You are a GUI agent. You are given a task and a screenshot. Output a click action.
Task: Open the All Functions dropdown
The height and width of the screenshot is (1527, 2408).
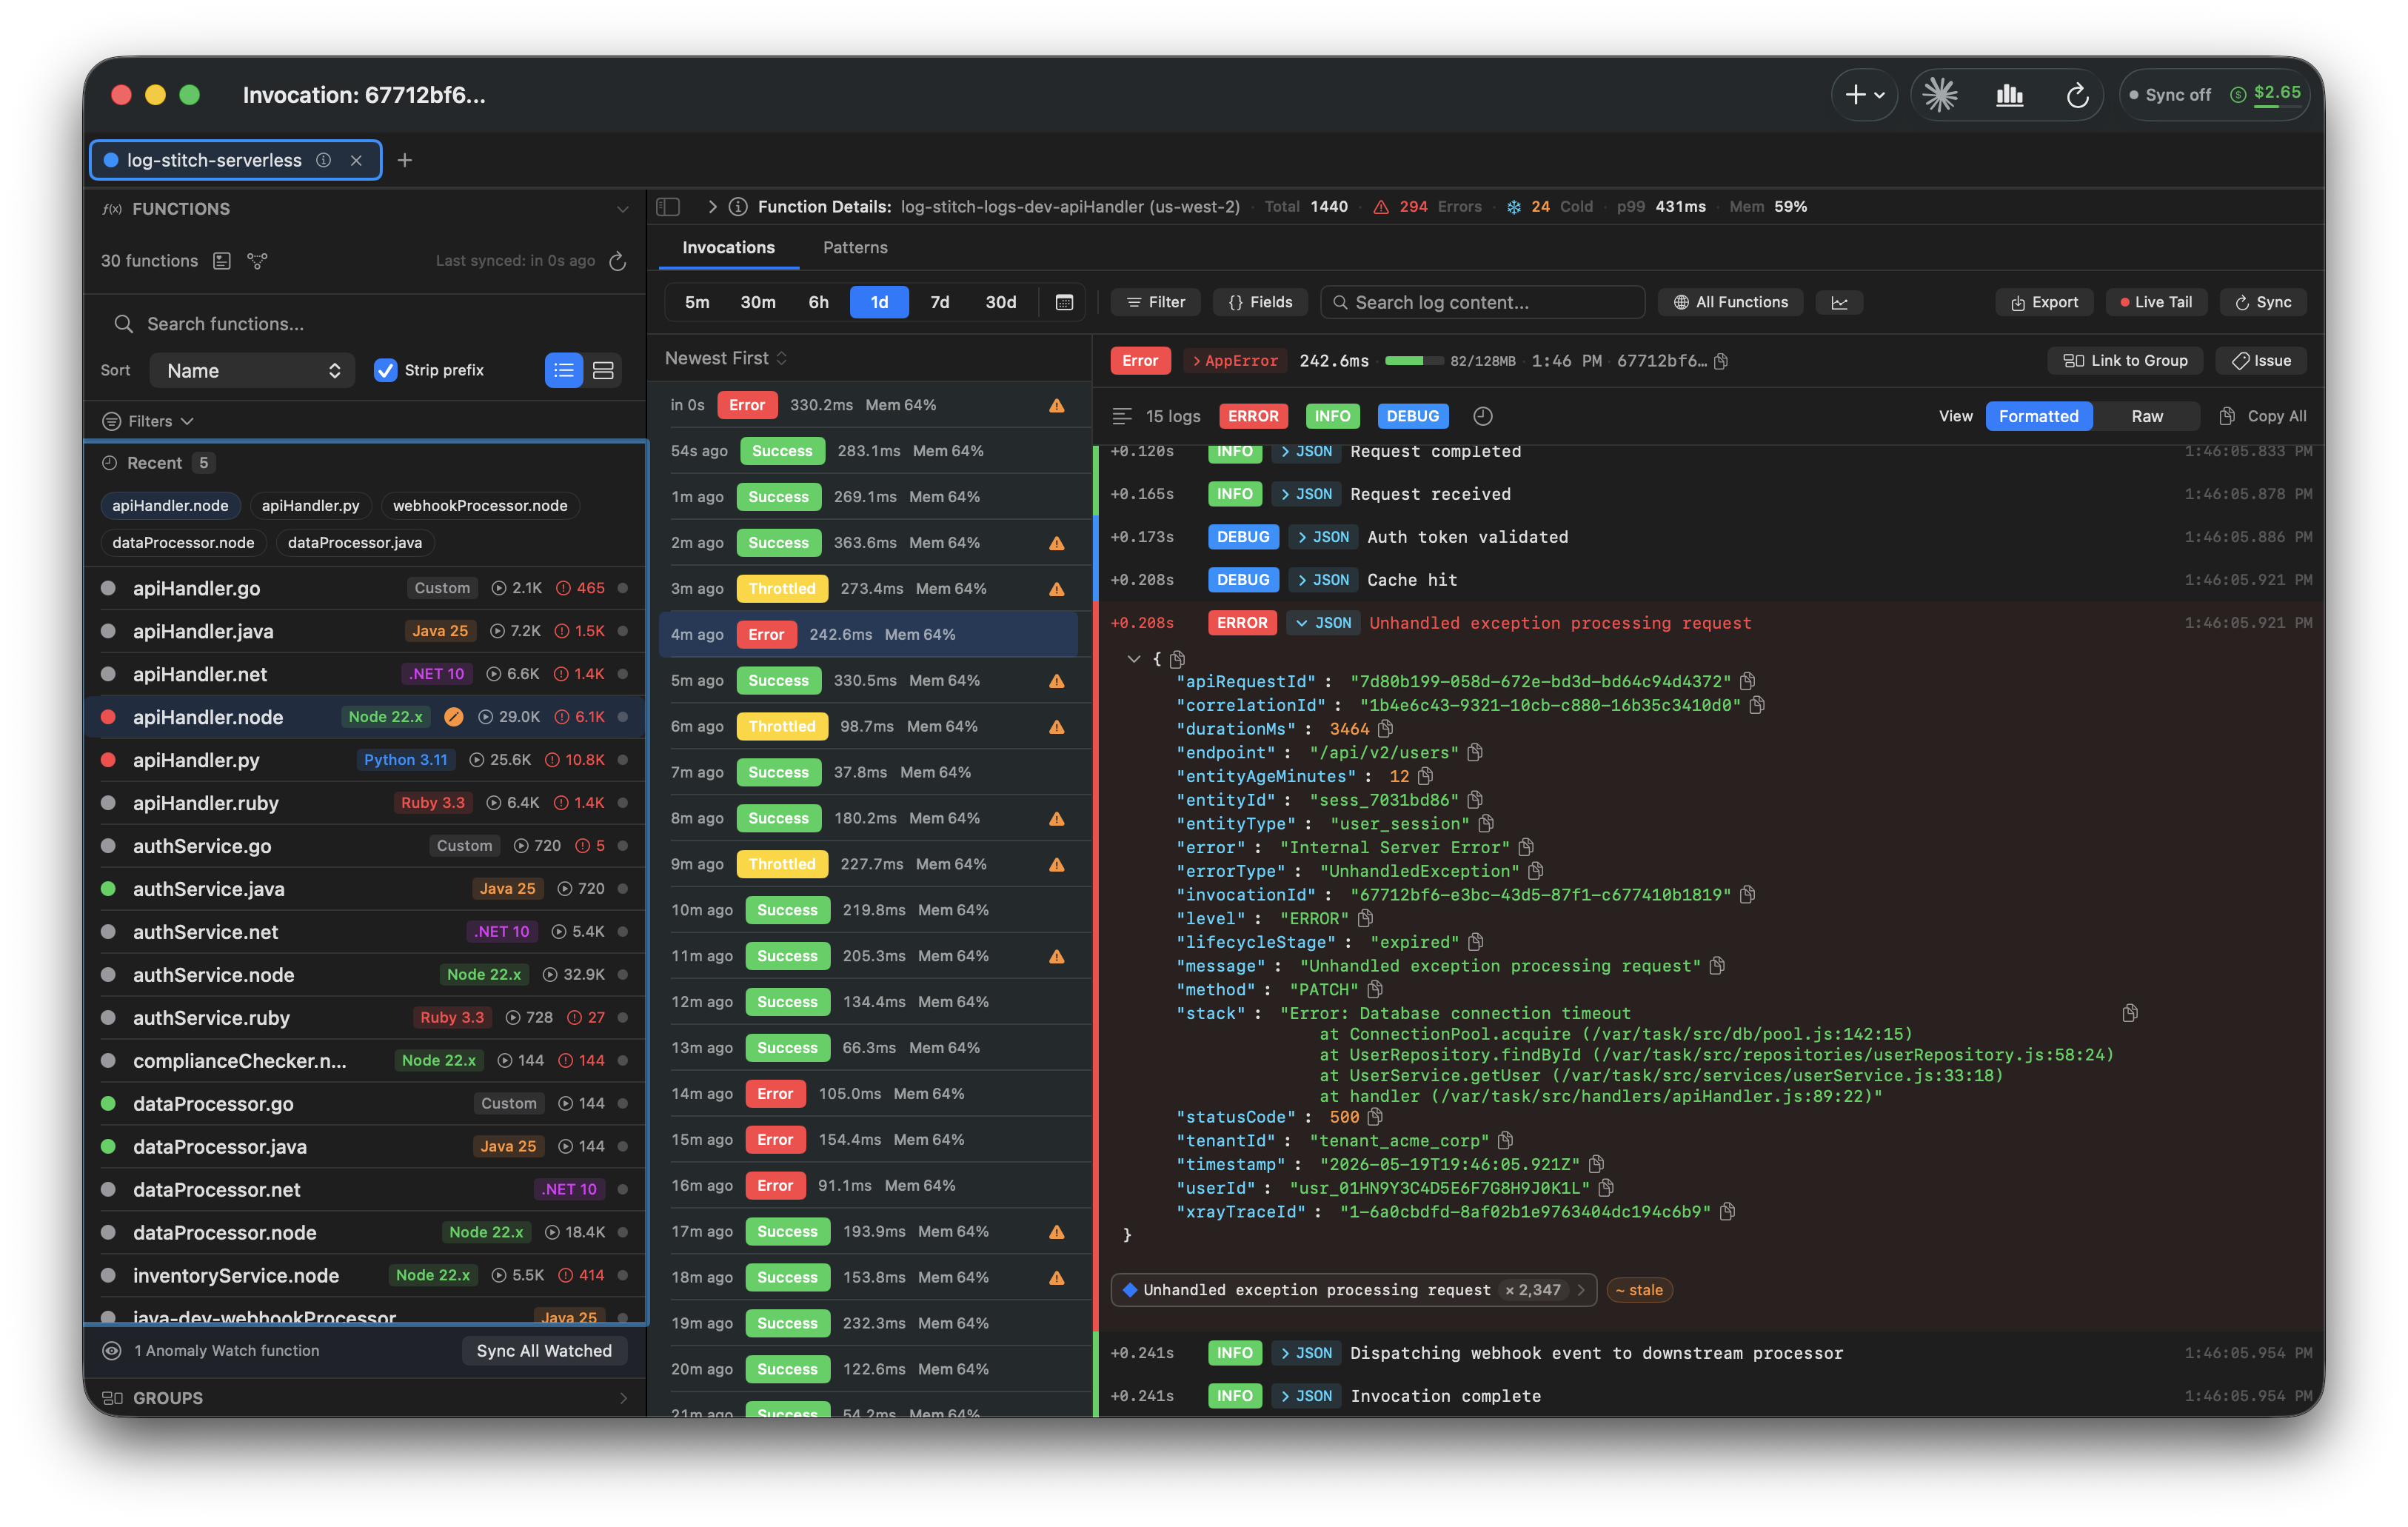(1730, 302)
